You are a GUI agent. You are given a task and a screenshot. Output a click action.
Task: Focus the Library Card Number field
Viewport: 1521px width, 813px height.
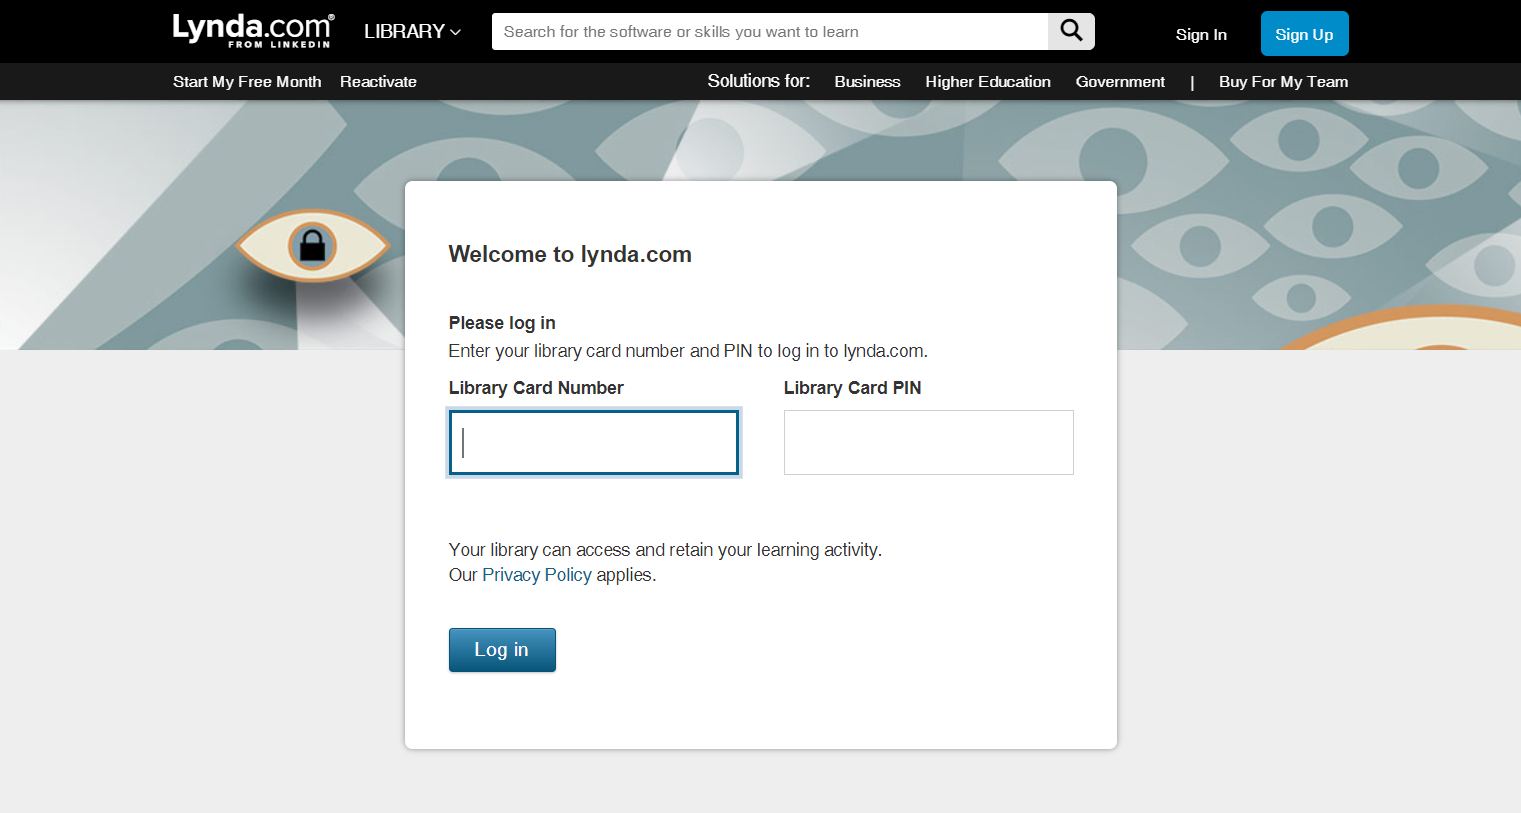coord(594,442)
